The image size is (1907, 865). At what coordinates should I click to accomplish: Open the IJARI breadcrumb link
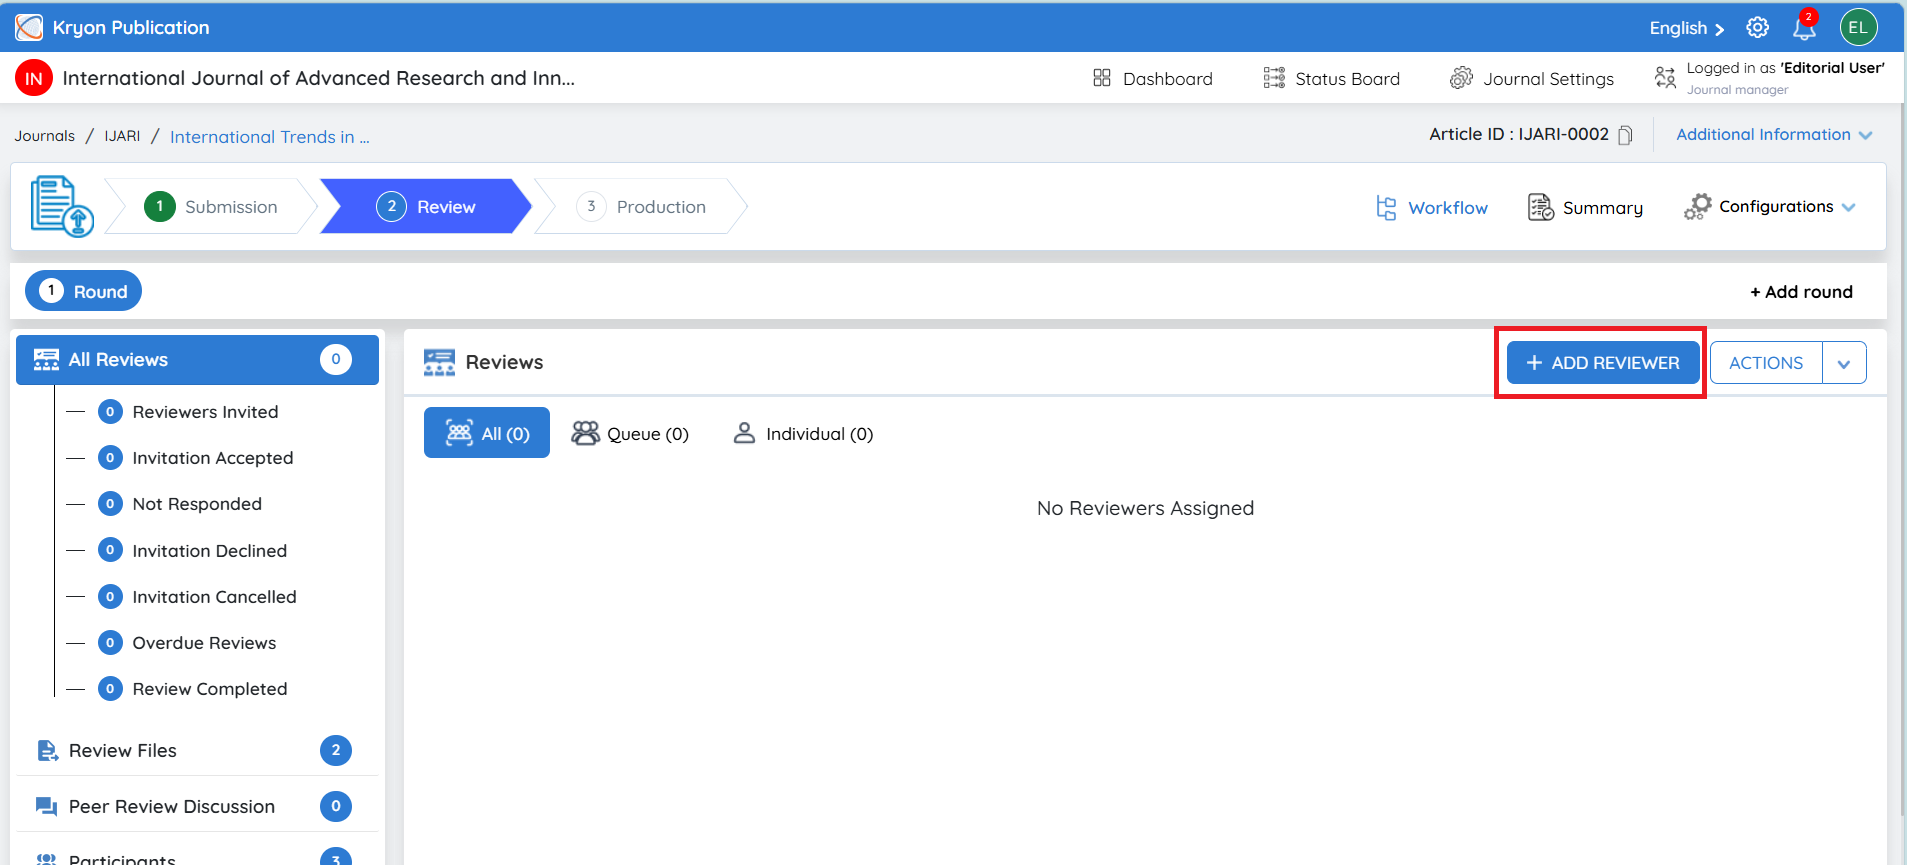coord(122,136)
